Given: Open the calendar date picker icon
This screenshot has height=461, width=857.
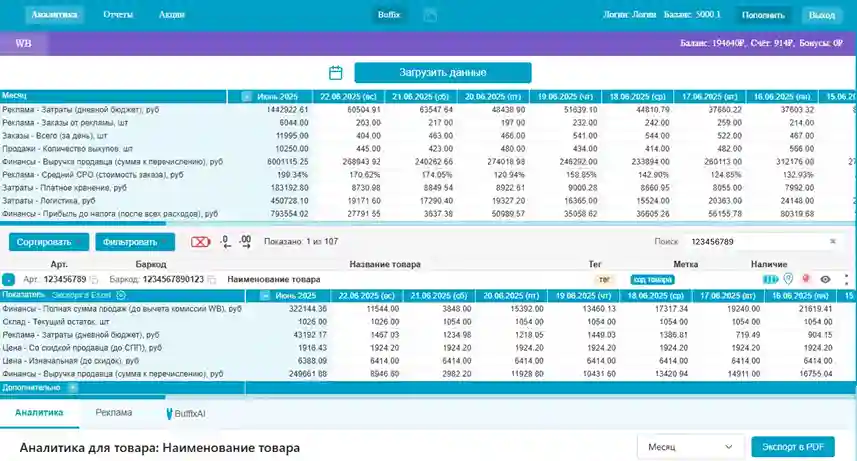Looking at the screenshot, I should 336,73.
